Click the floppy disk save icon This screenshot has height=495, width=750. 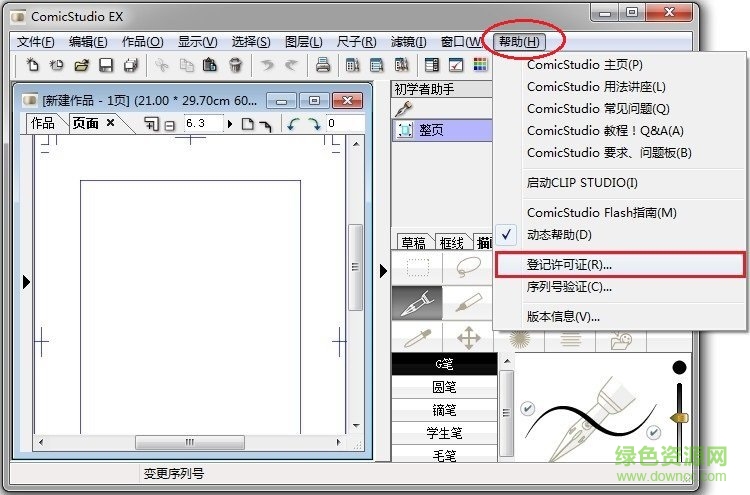(106, 65)
